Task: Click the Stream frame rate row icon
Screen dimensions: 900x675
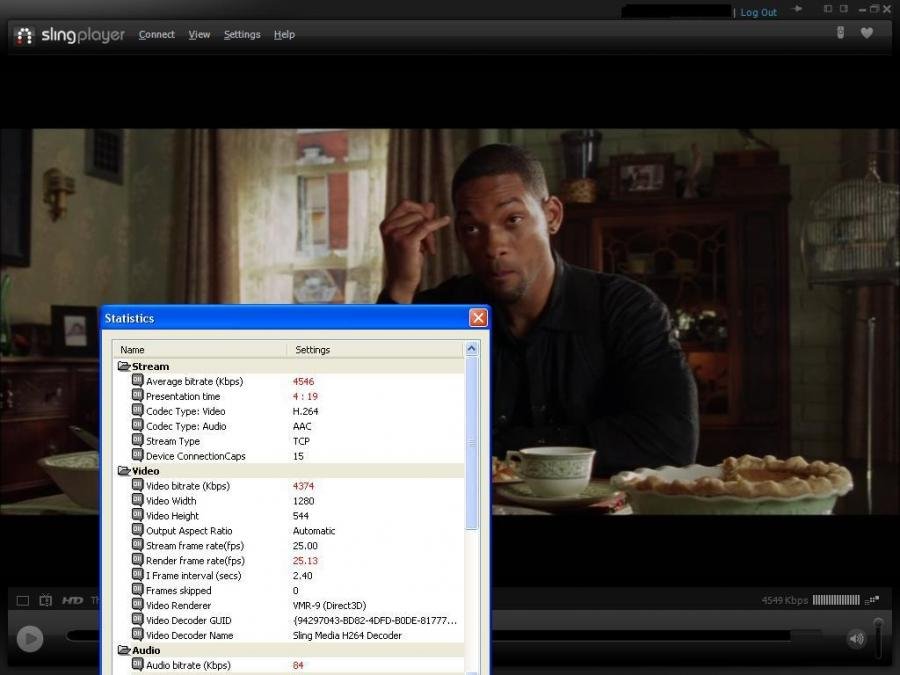Action: pos(138,544)
